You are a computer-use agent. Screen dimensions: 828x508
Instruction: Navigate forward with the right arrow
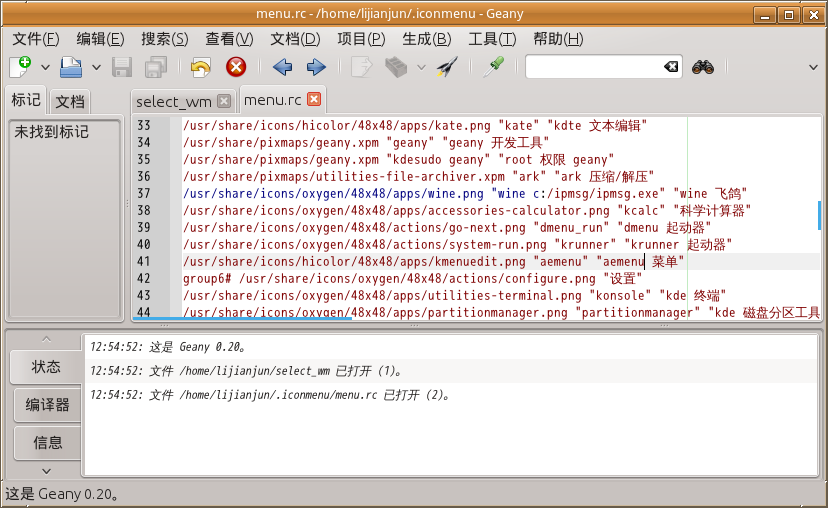click(x=316, y=67)
